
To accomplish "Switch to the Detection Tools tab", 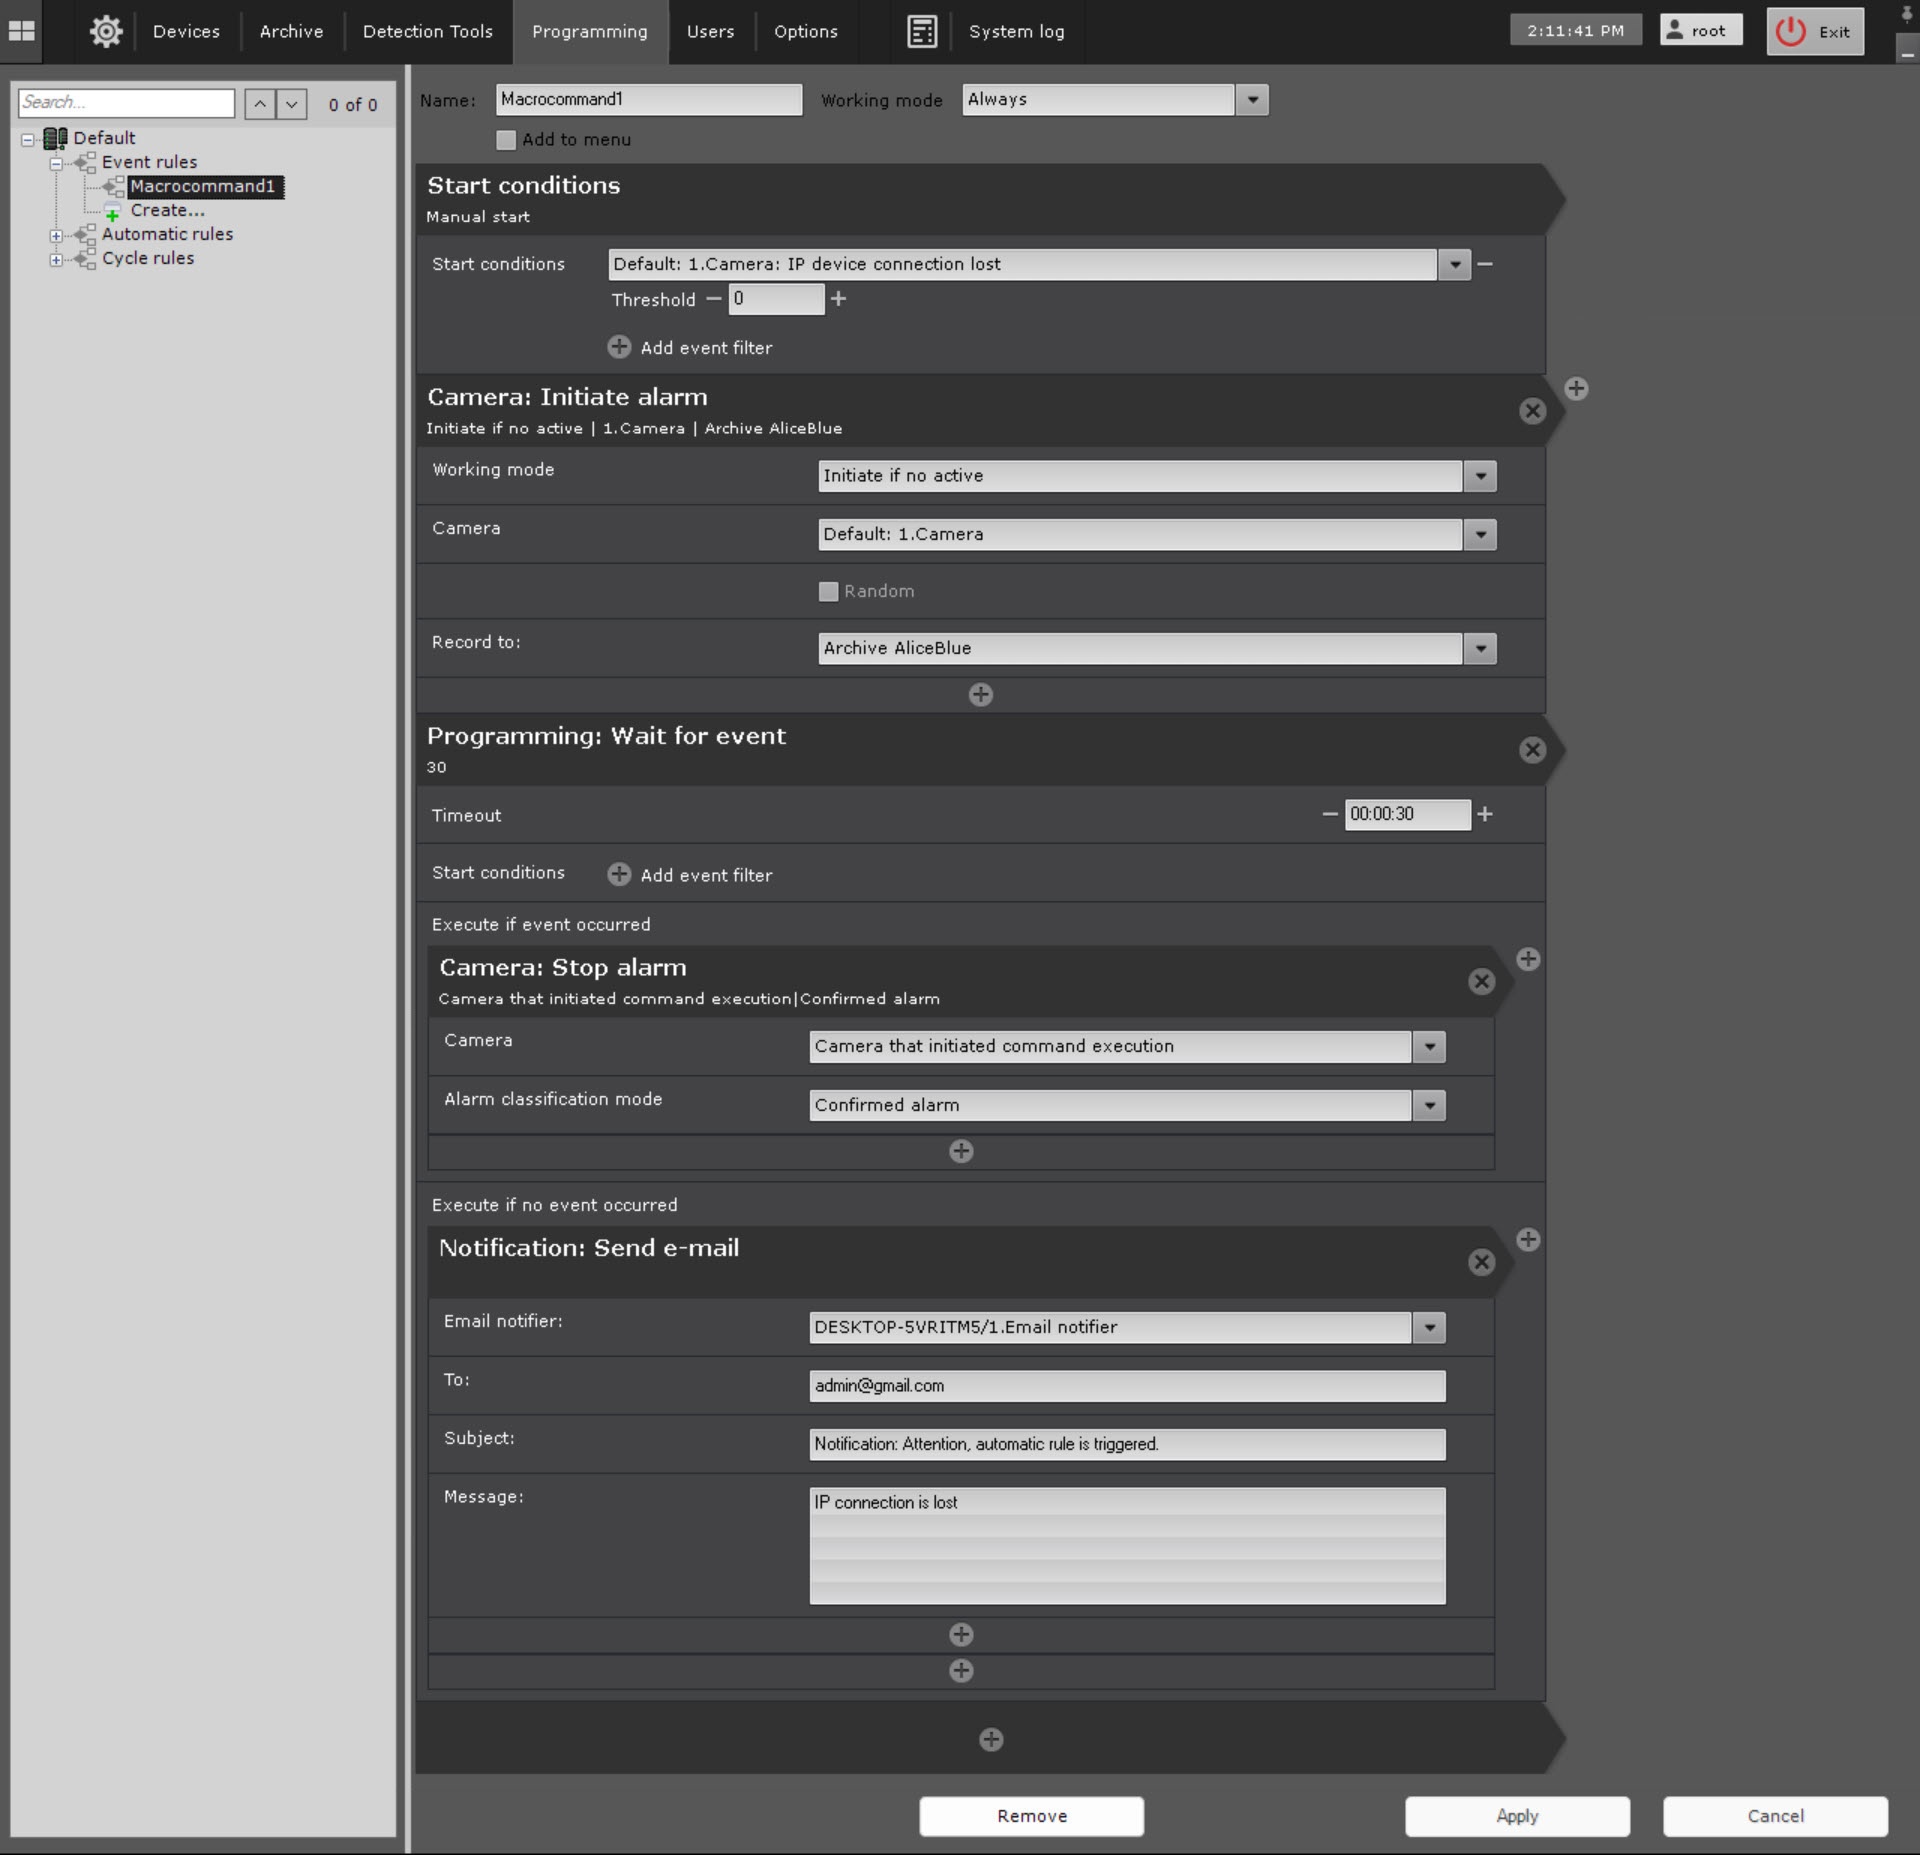I will point(427,31).
